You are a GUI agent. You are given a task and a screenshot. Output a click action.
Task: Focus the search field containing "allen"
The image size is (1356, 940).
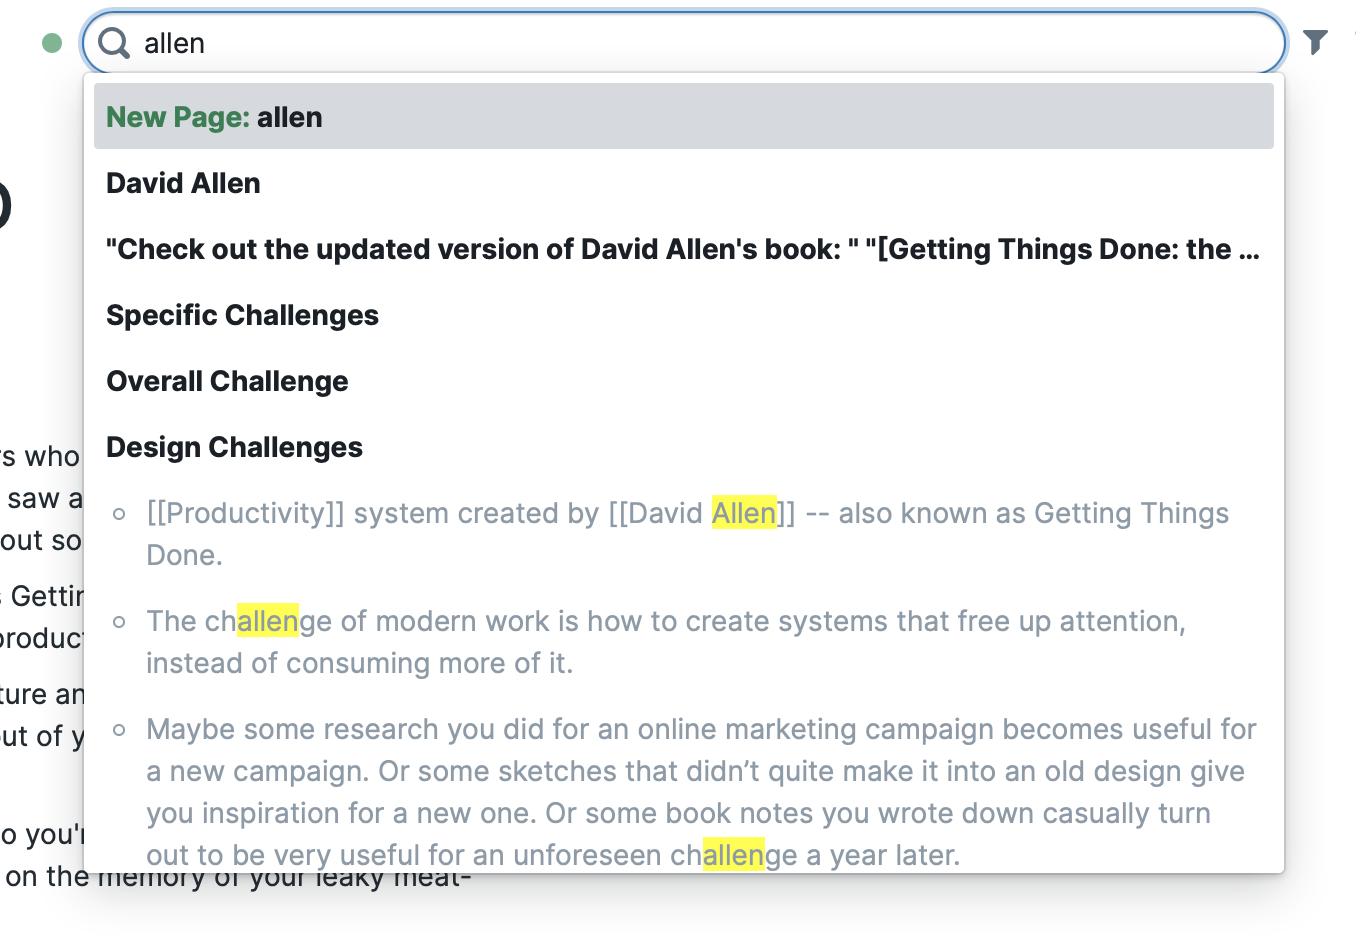click(x=700, y=43)
